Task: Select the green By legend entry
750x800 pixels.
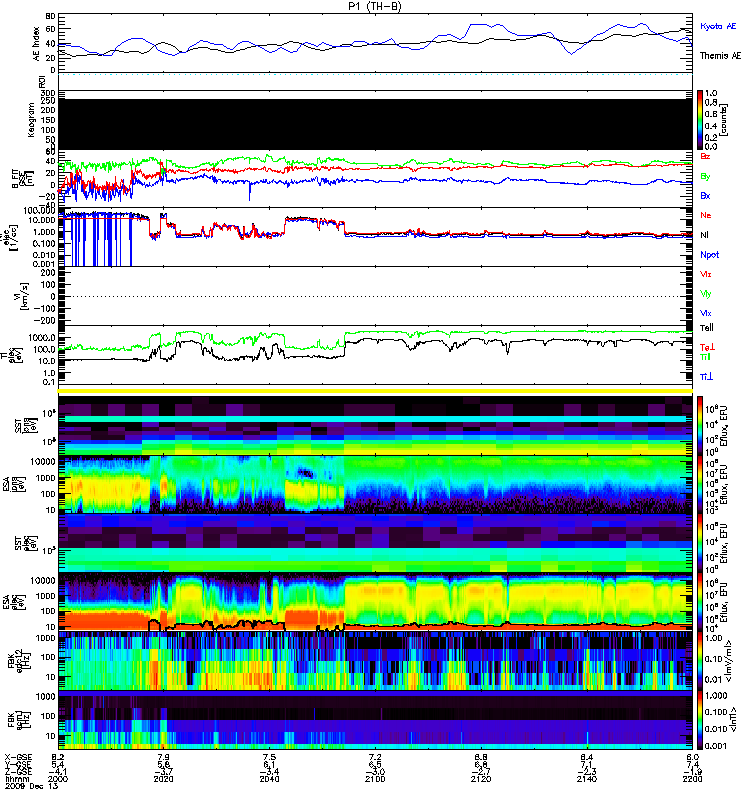Action: [705, 177]
